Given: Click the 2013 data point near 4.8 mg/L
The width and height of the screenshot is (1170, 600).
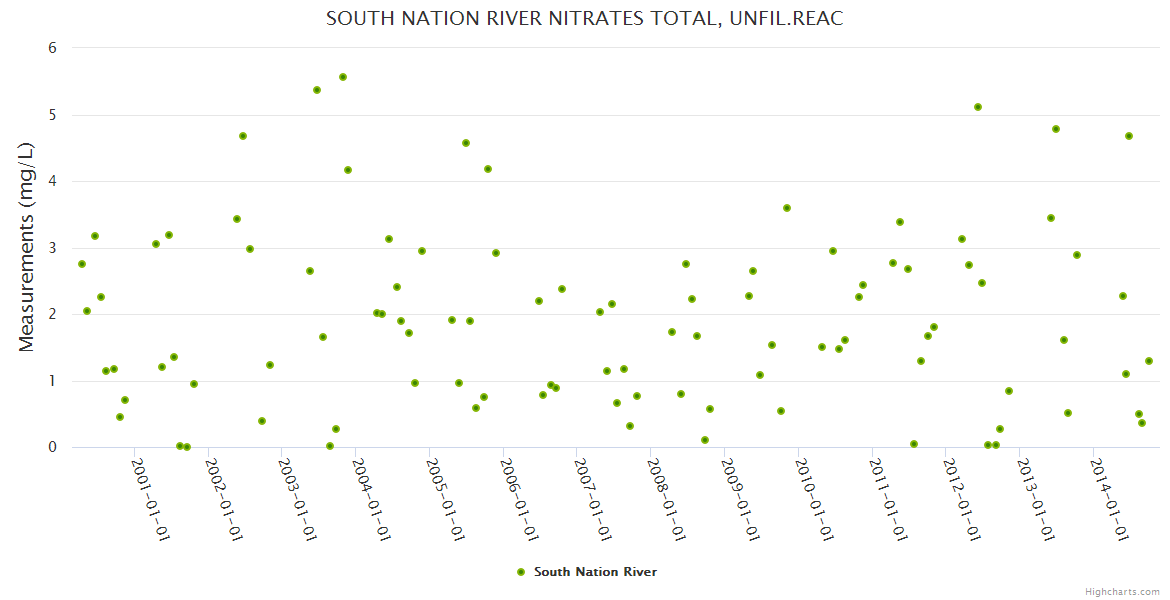Looking at the screenshot, I should point(1056,129).
